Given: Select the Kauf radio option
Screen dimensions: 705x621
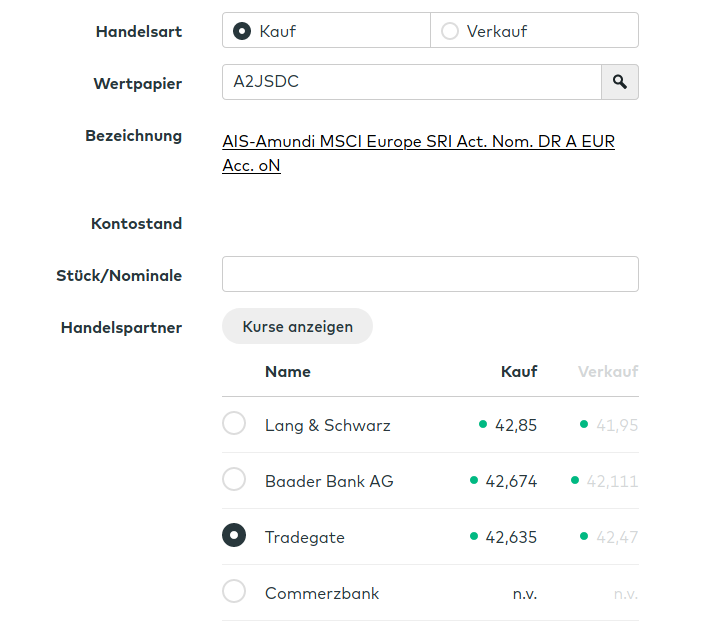Looking at the screenshot, I should [x=242, y=31].
